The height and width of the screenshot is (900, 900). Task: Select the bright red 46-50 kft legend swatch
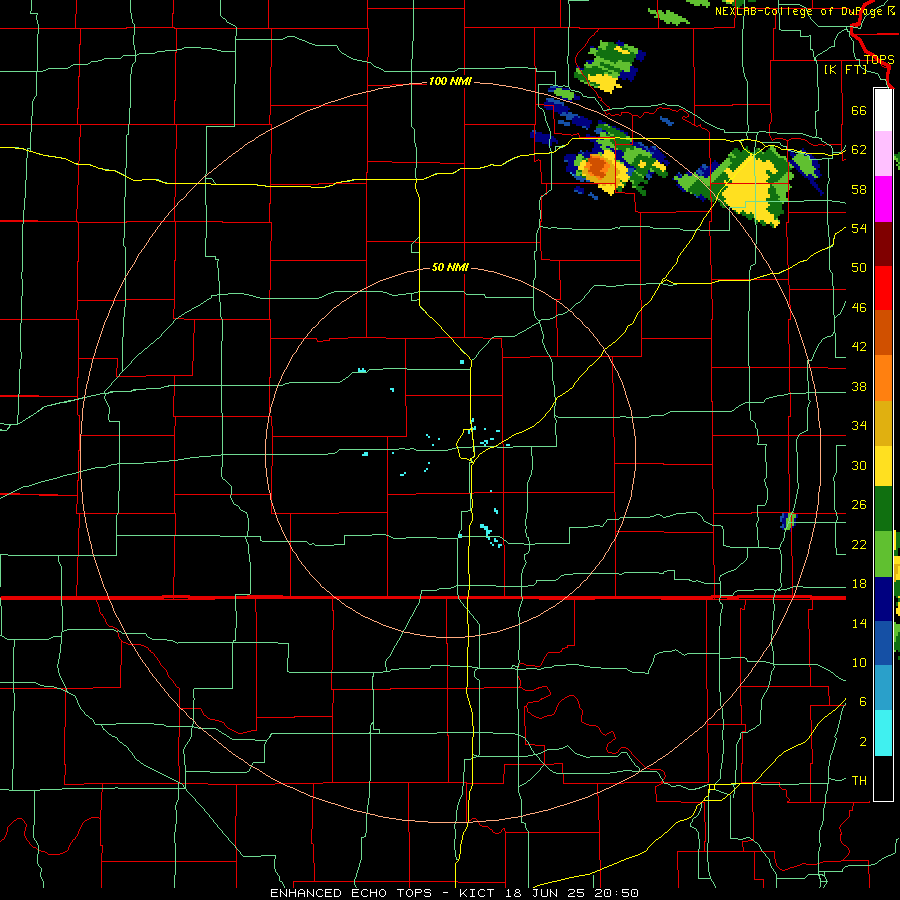883,288
